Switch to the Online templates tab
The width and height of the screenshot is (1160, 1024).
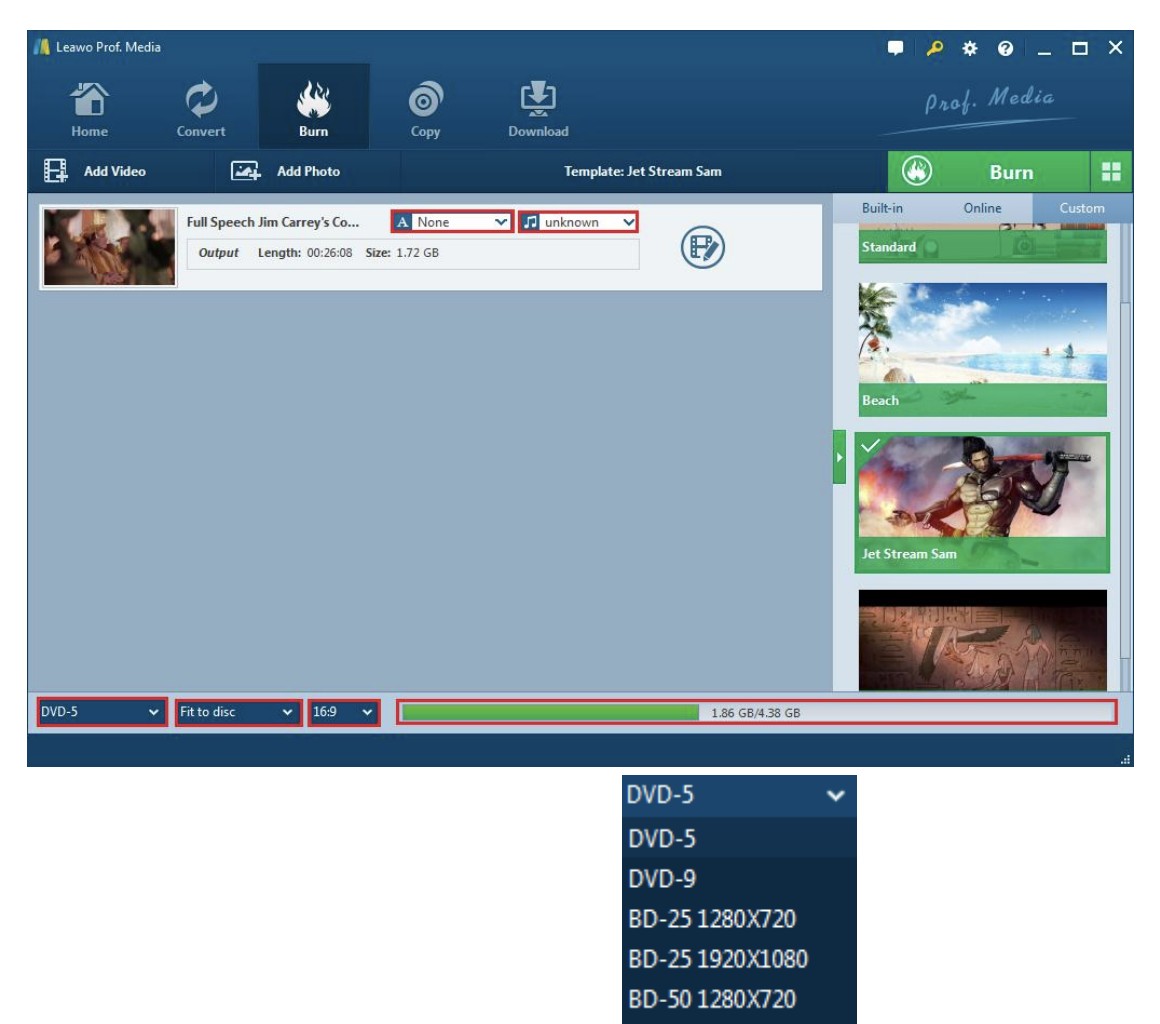[982, 208]
